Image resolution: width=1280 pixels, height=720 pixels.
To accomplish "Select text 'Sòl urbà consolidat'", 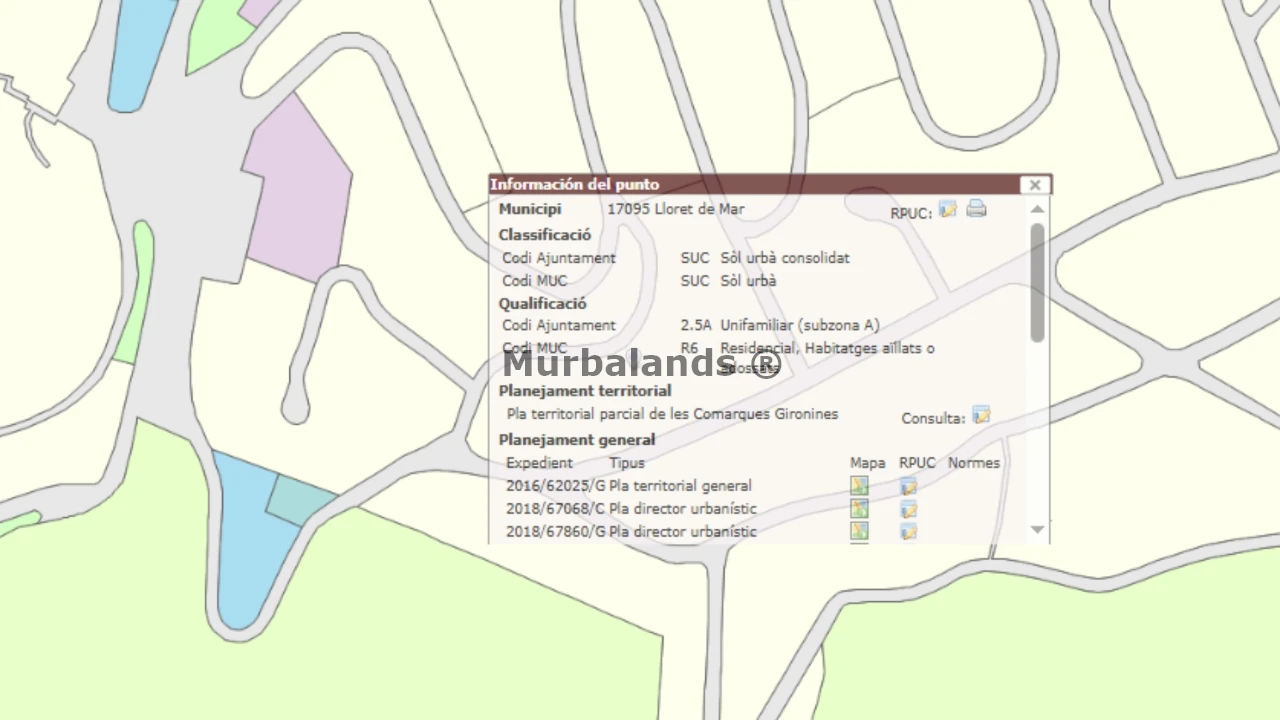I will [x=785, y=258].
